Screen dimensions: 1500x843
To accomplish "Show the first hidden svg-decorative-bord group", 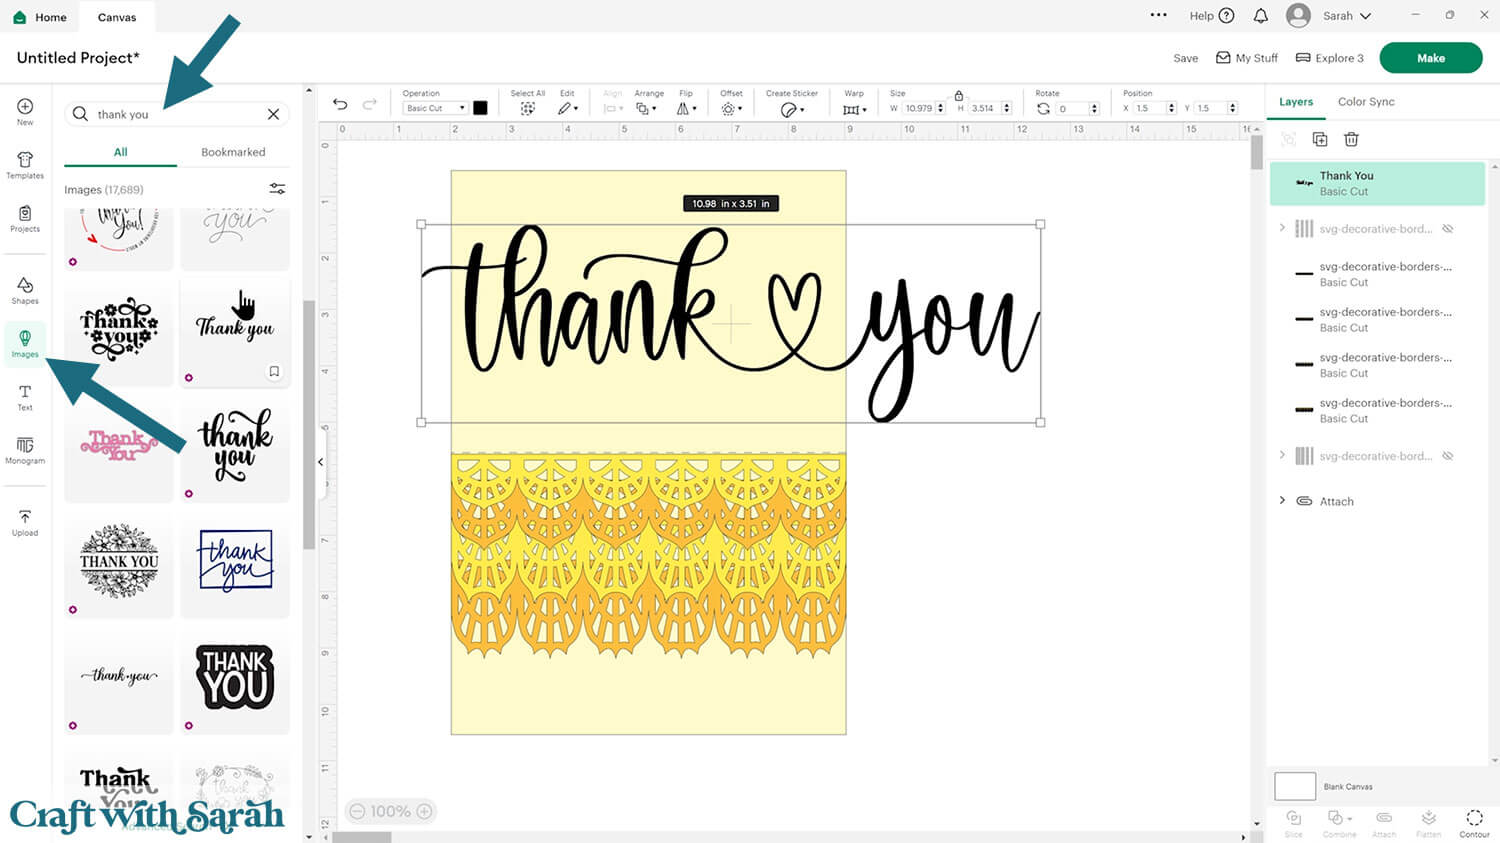I will [x=1447, y=229].
